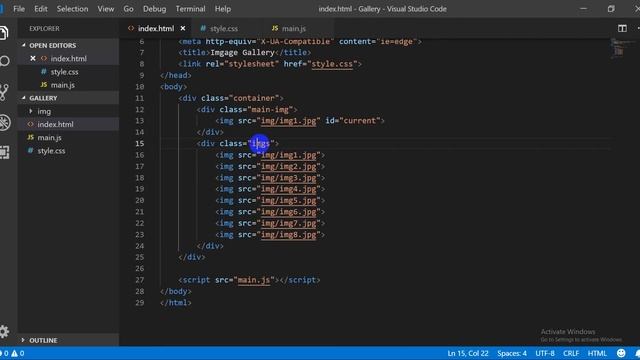Click the errors and warnings indicator
The height and width of the screenshot is (360, 640).
point(12,353)
